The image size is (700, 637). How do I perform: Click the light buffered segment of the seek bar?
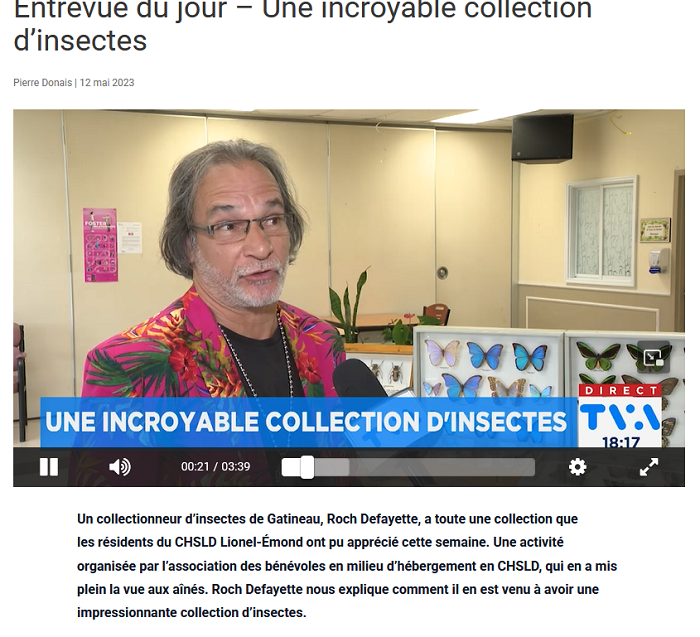point(331,467)
